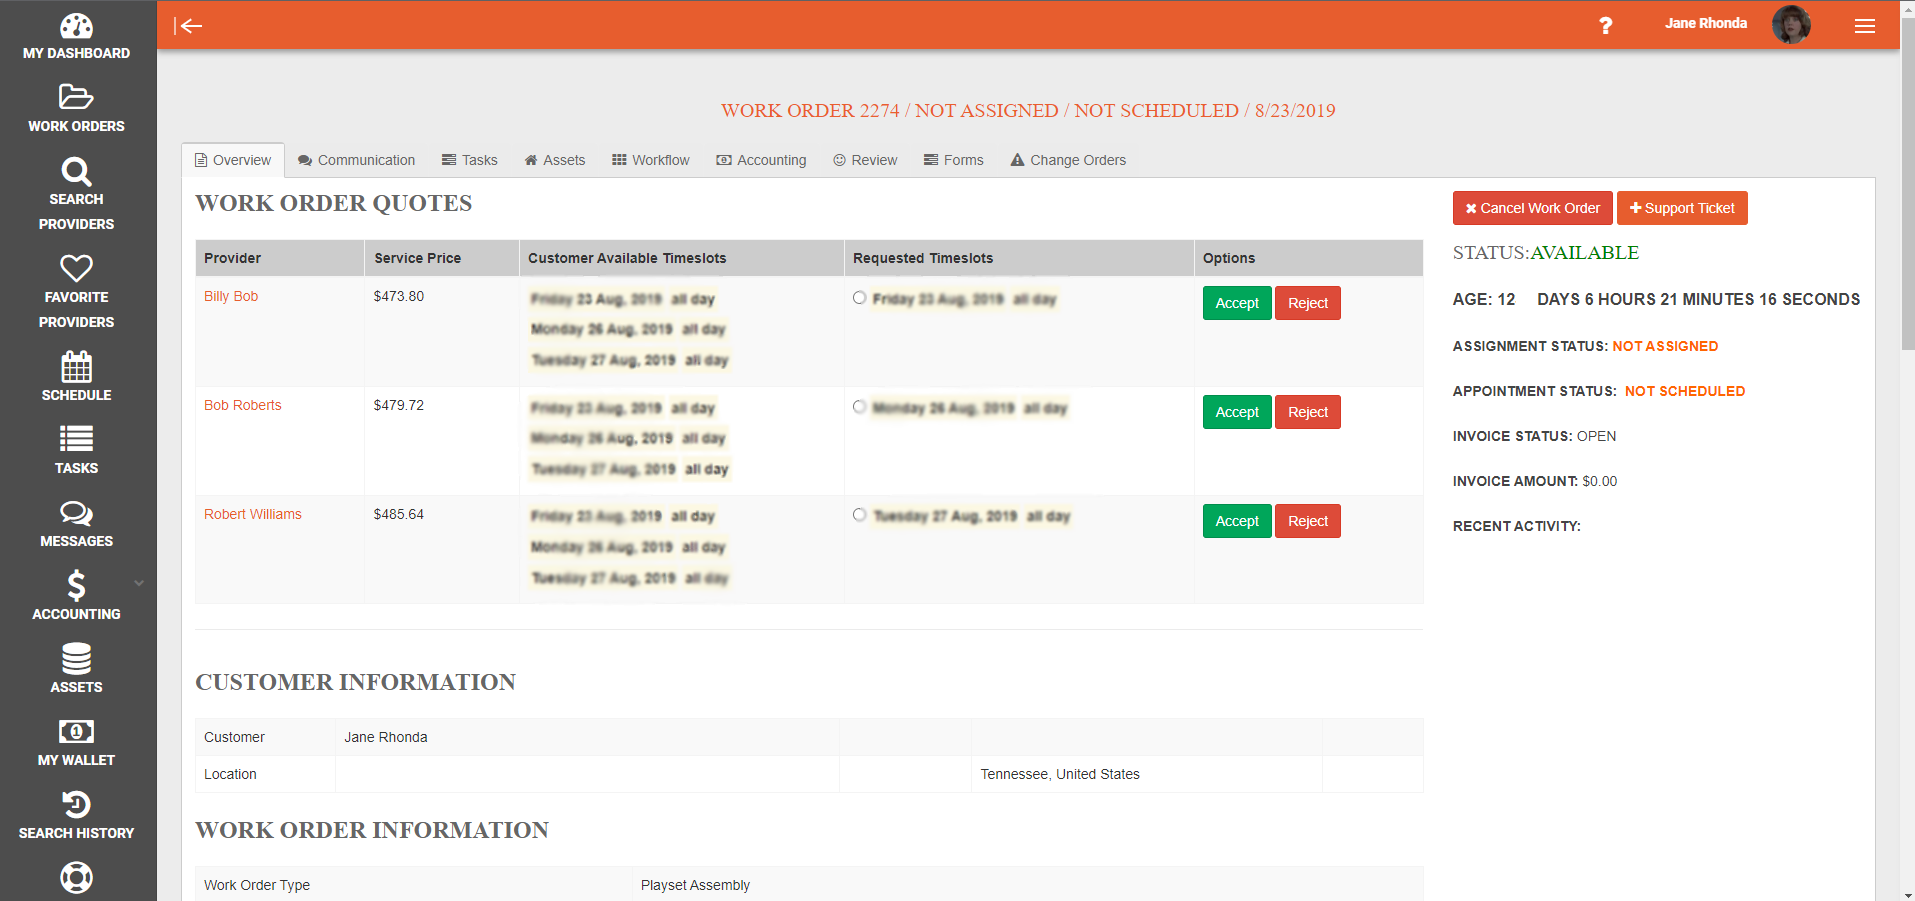
Task: Click the help question mark icon
Action: (1605, 26)
